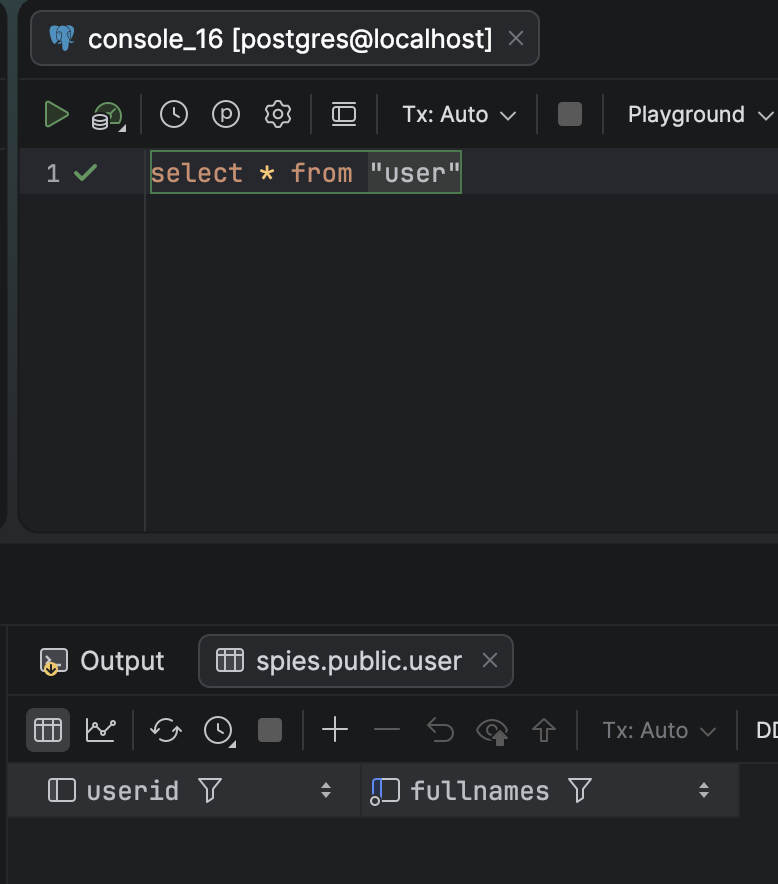This screenshot has height=884, width=778.
Task: Add a new row with the plus icon
Action: [x=335, y=730]
